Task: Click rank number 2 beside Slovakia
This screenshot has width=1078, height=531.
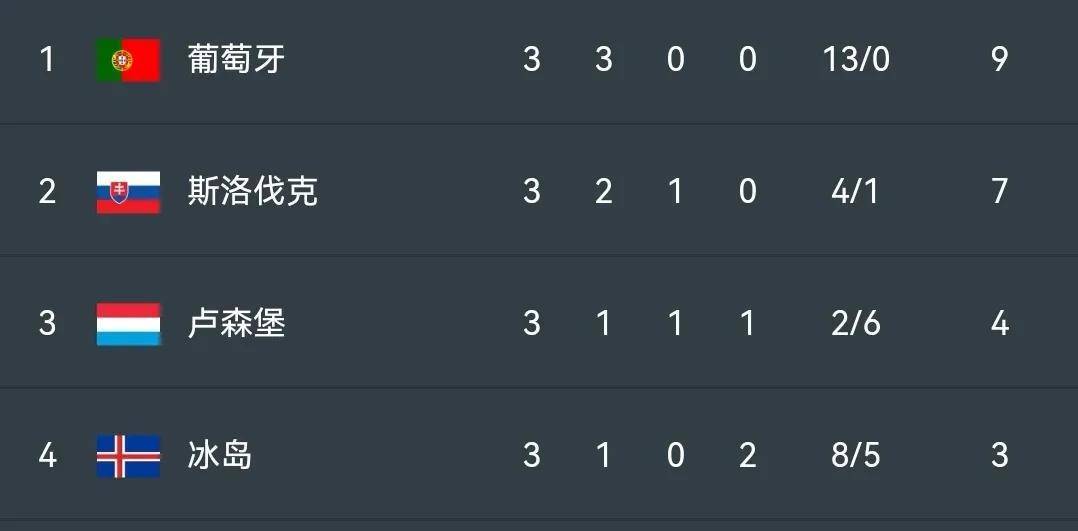Action: coord(47,192)
